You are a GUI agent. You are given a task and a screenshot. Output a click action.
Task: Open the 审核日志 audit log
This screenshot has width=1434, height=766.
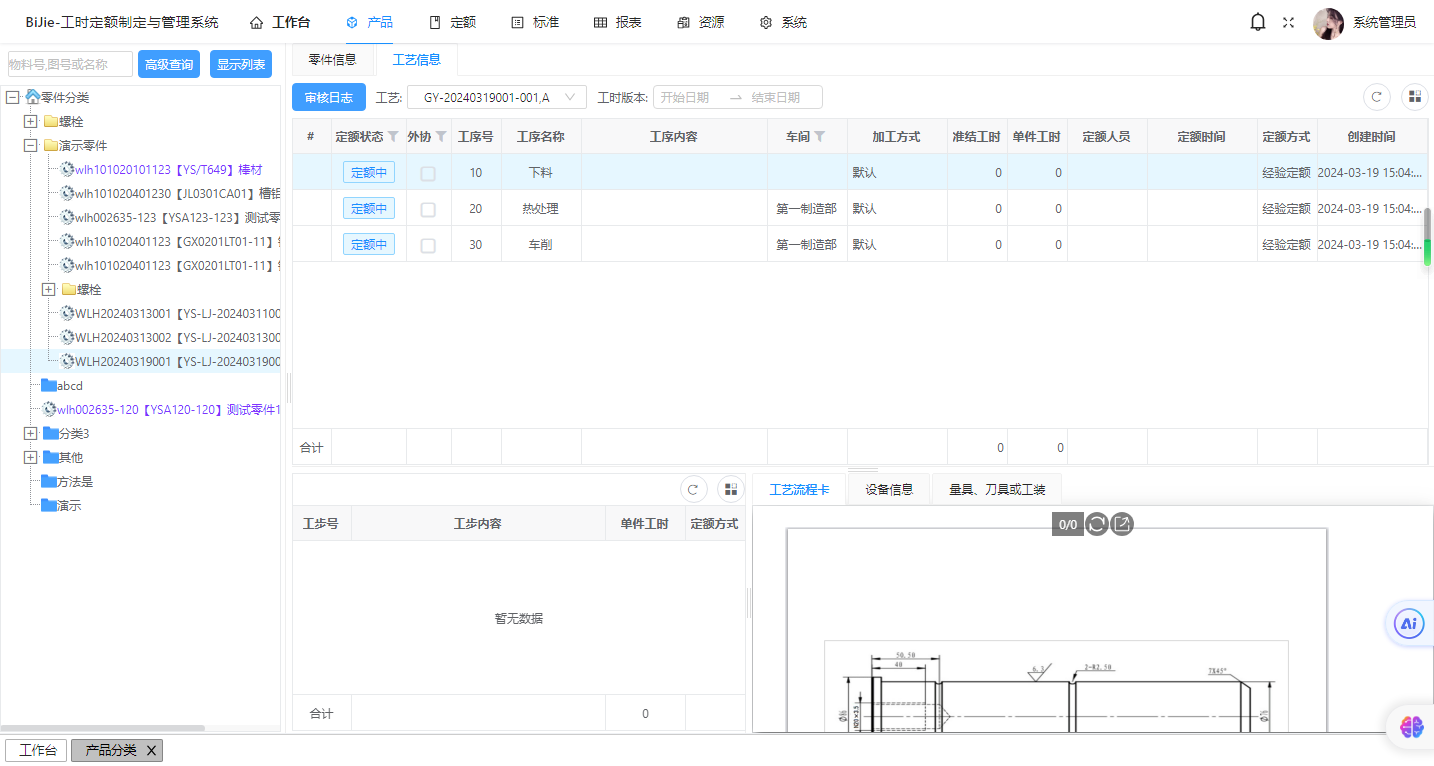tap(329, 97)
